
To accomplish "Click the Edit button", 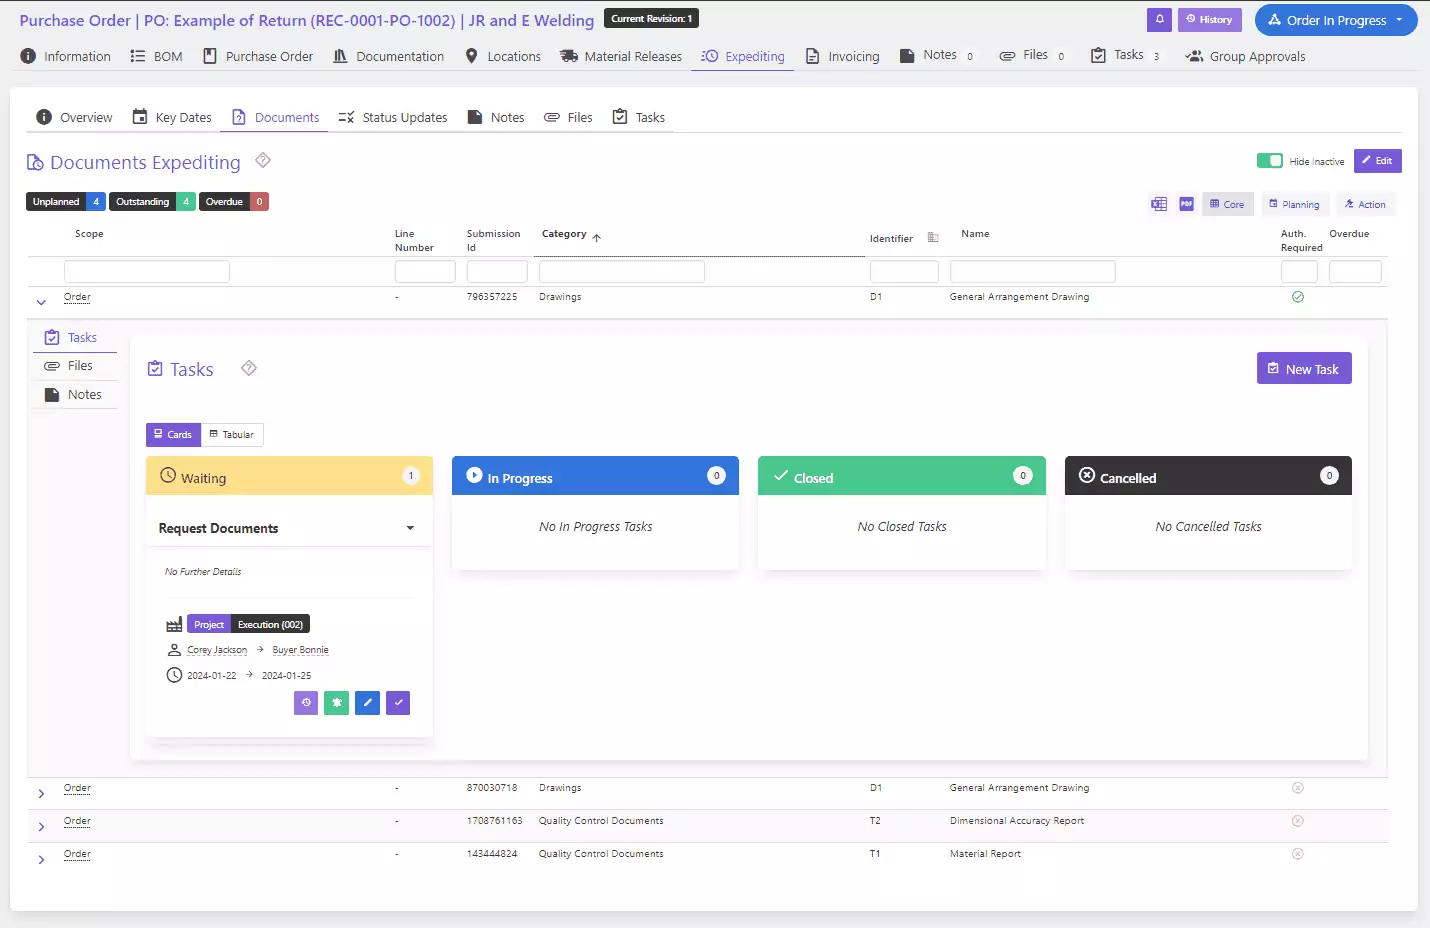I will click(x=1378, y=160).
